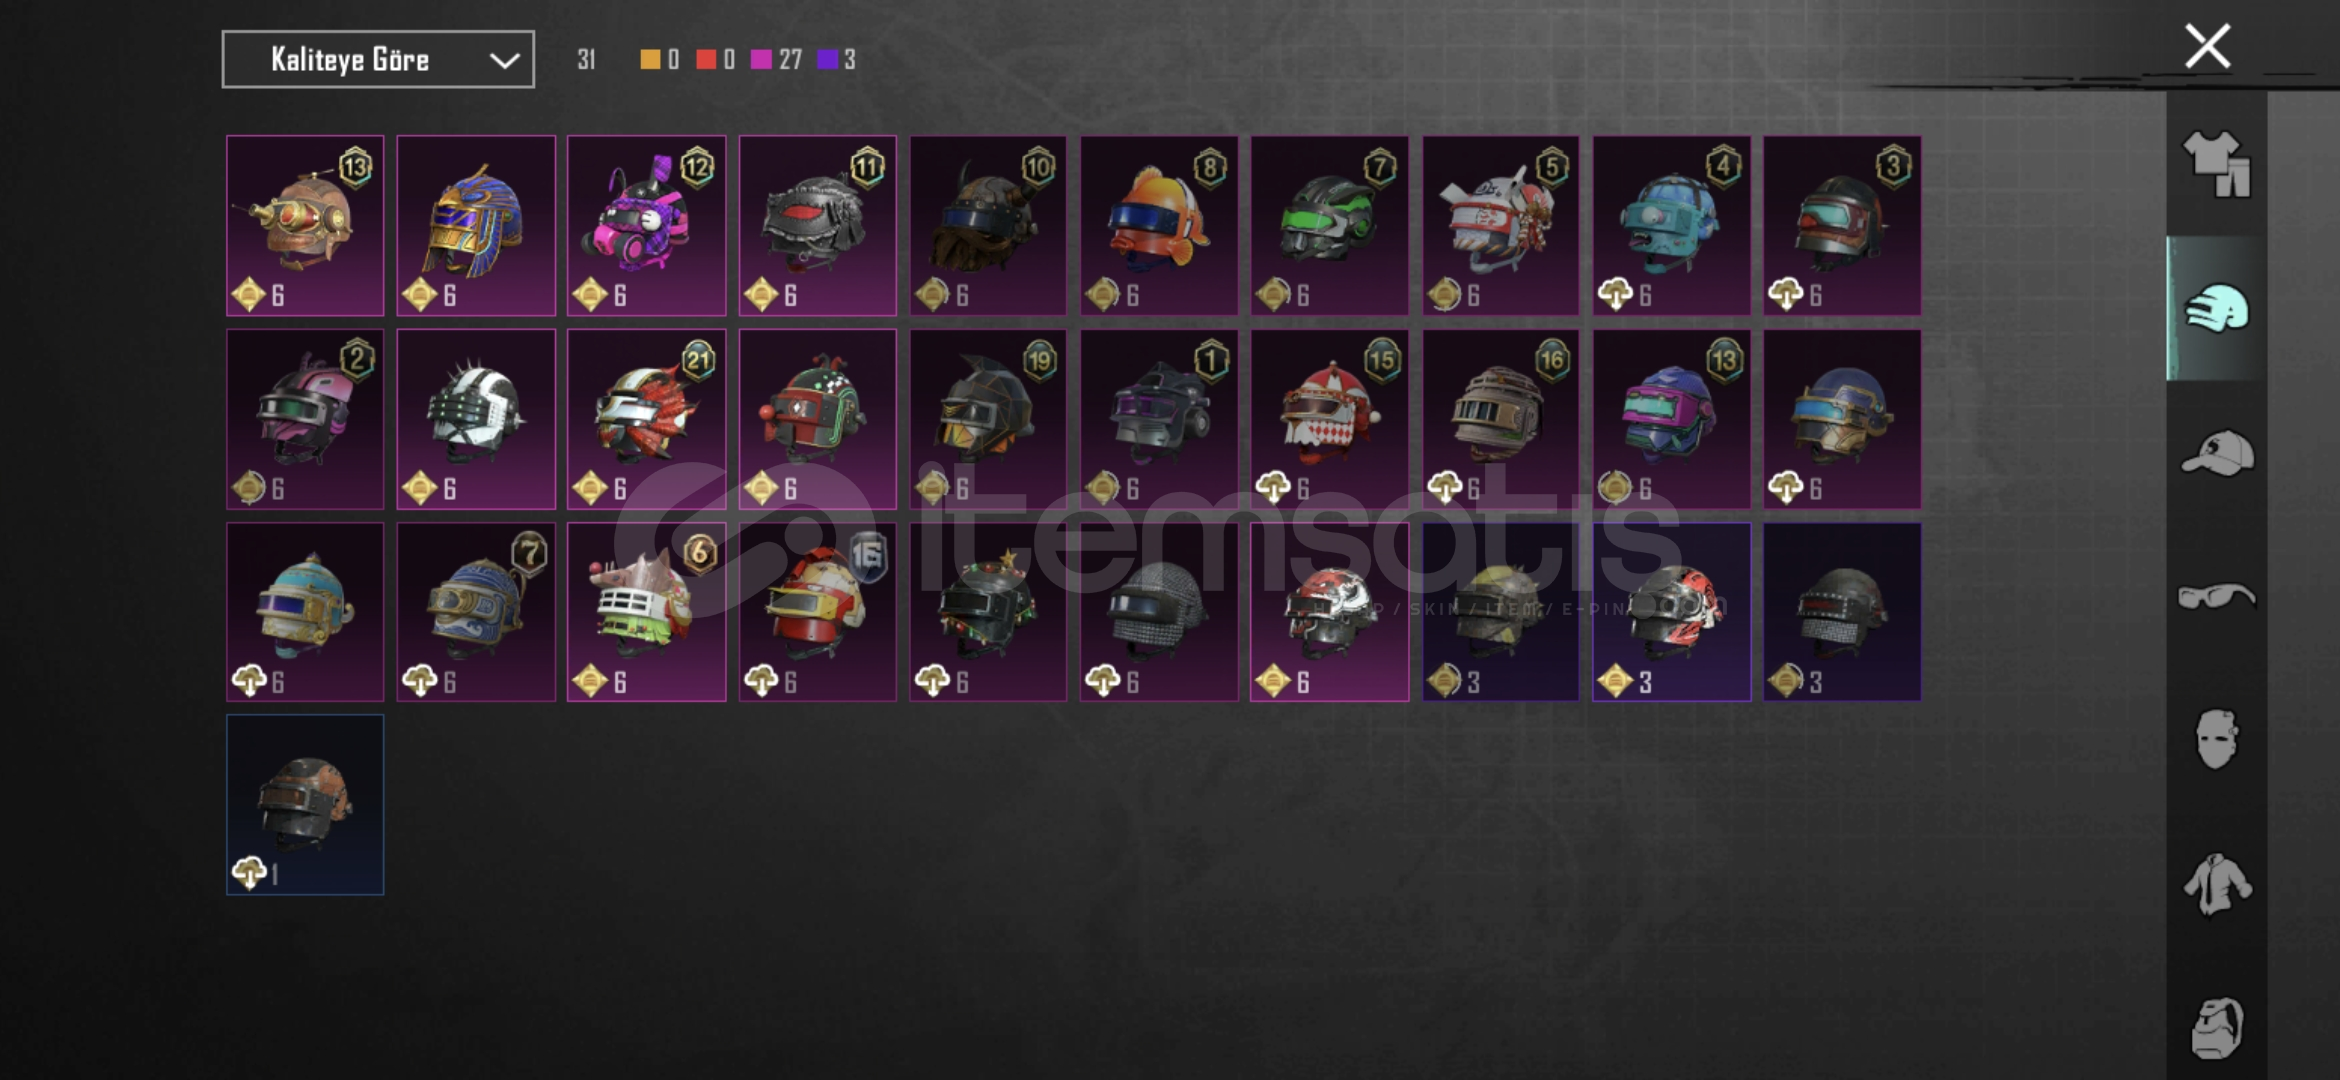Select the pink bunny helmet numbered 12
The height and width of the screenshot is (1080, 2340).
[x=647, y=226]
